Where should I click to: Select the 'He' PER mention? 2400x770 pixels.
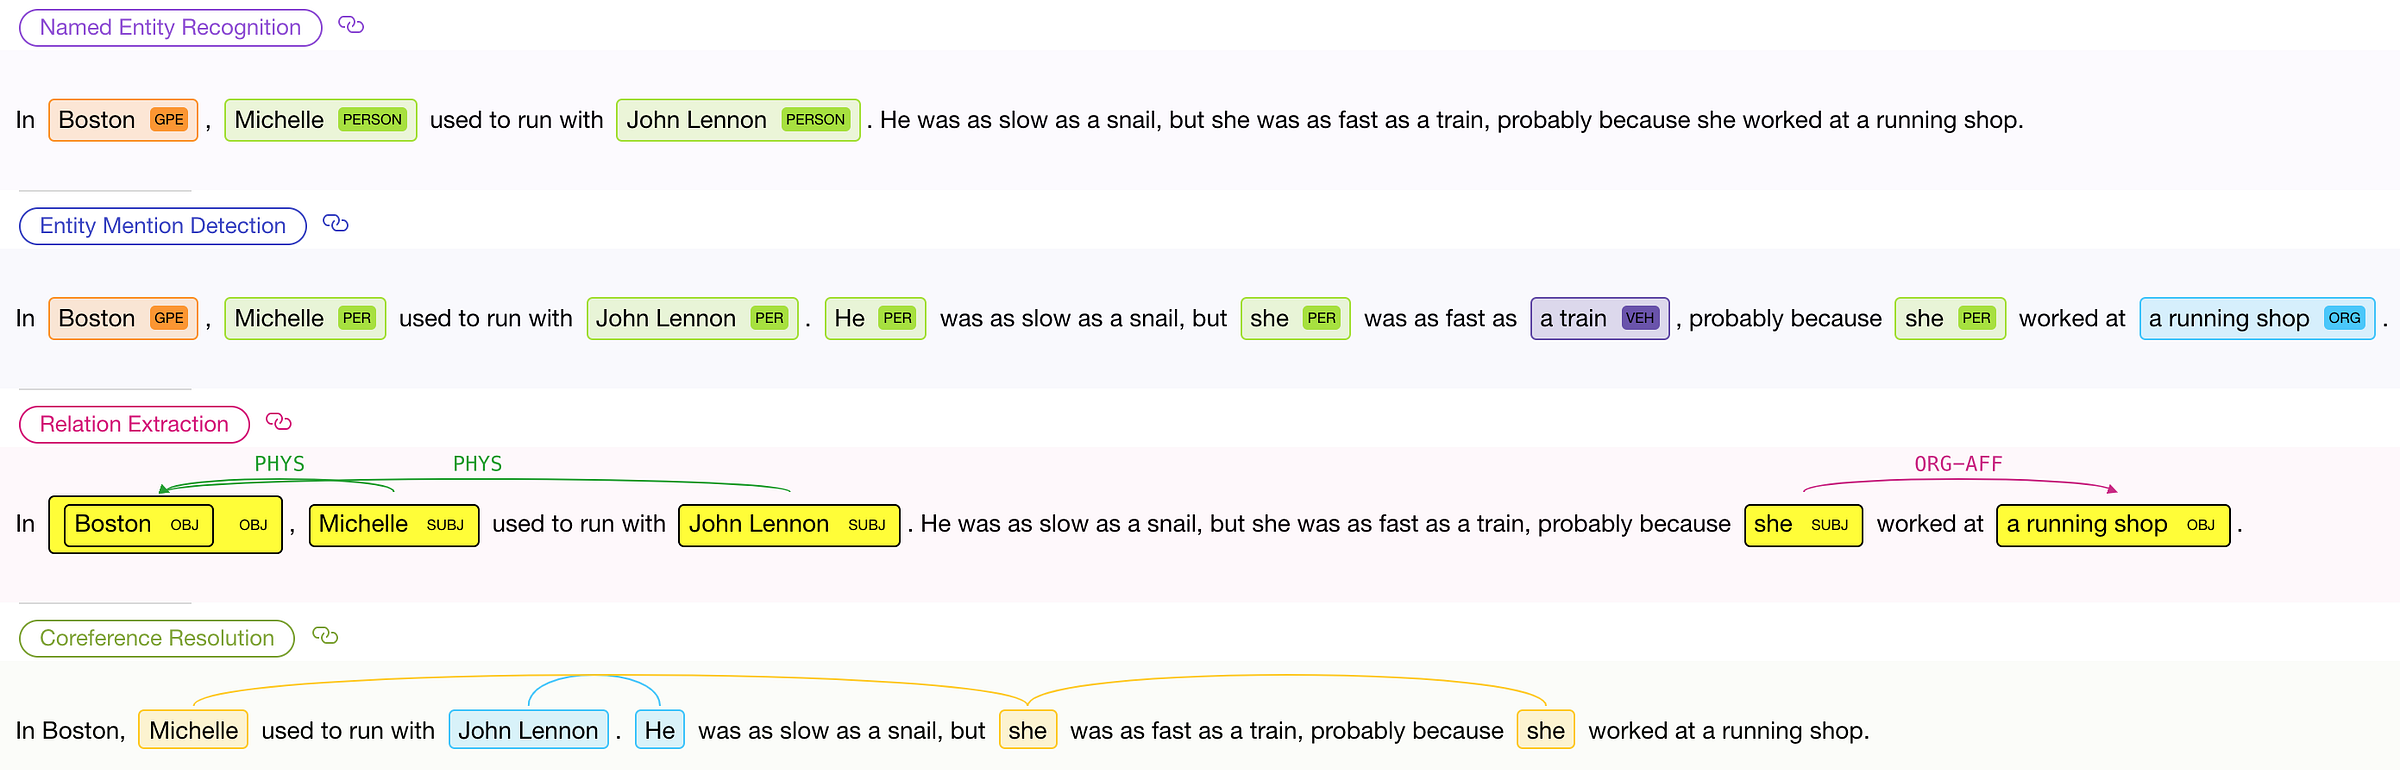[875, 318]
